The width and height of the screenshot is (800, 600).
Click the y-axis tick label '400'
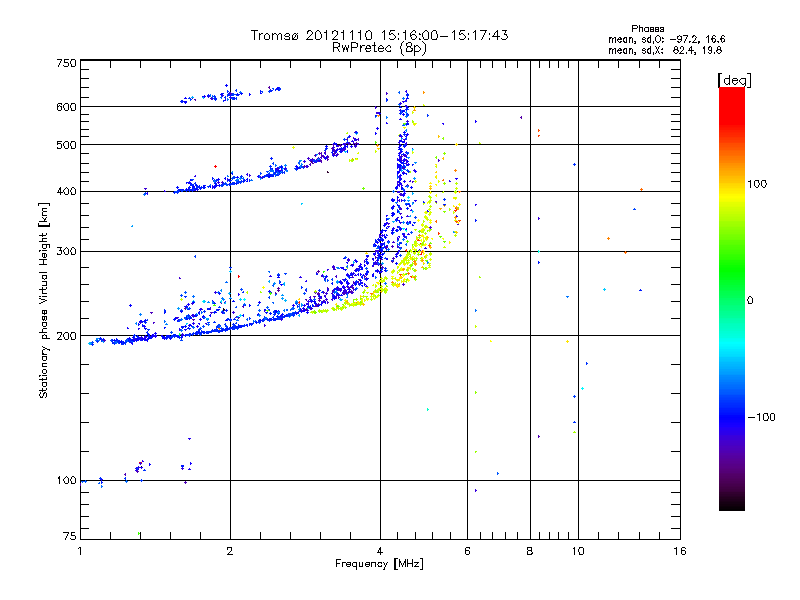(x=66, y=191)
